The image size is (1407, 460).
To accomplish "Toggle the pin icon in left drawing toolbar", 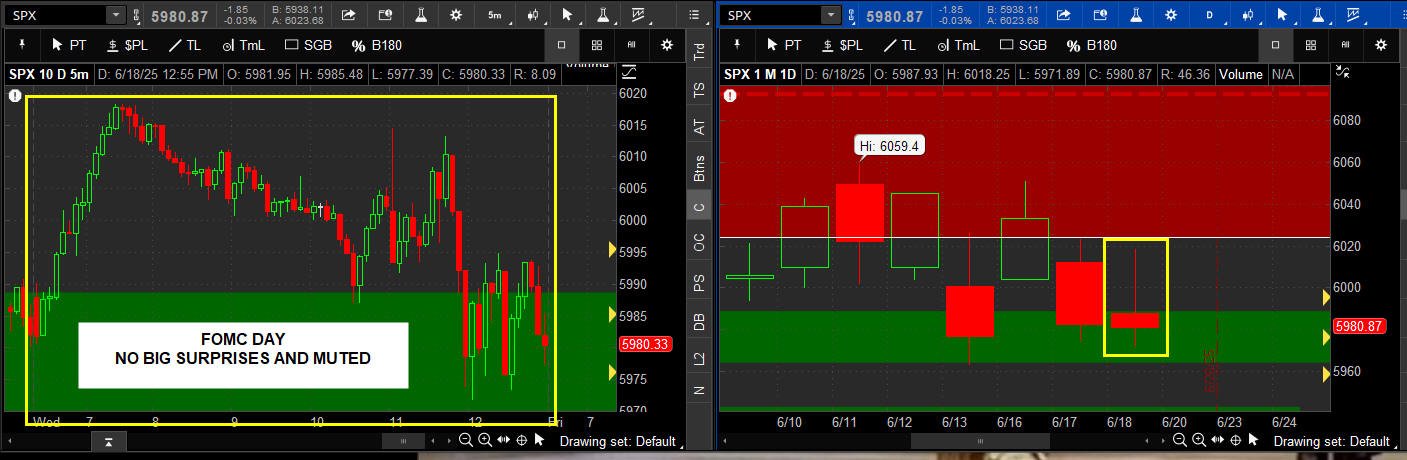I will coord(22,45).
